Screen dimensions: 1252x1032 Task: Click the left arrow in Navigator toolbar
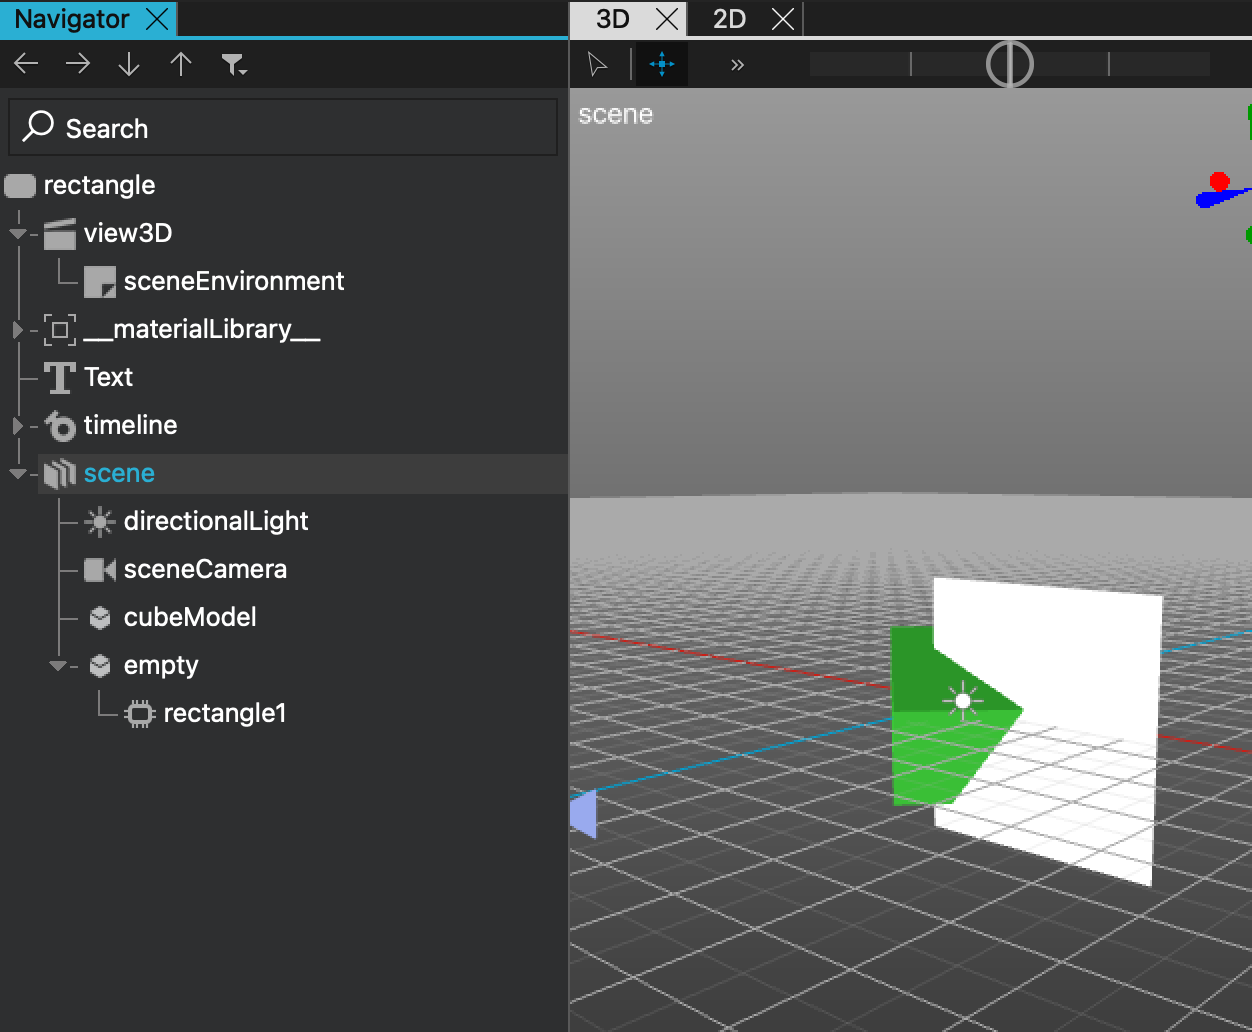coord(26,65)
